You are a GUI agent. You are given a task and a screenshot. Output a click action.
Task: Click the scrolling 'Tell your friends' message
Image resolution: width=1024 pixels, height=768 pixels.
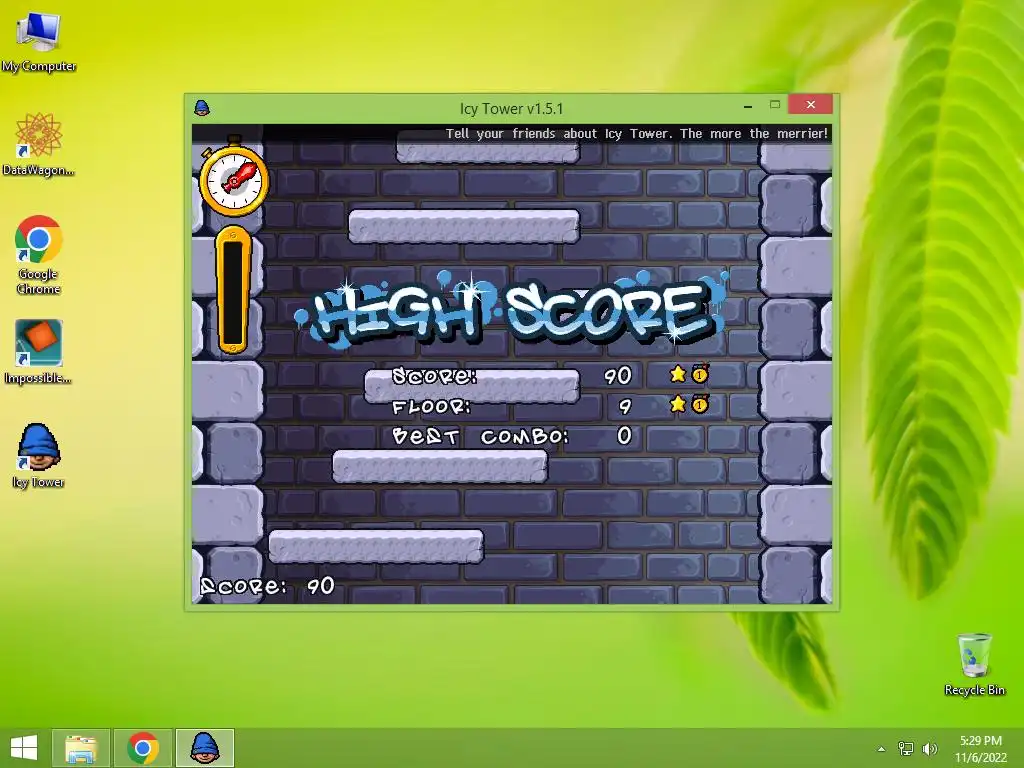click(x=637, y=133)
